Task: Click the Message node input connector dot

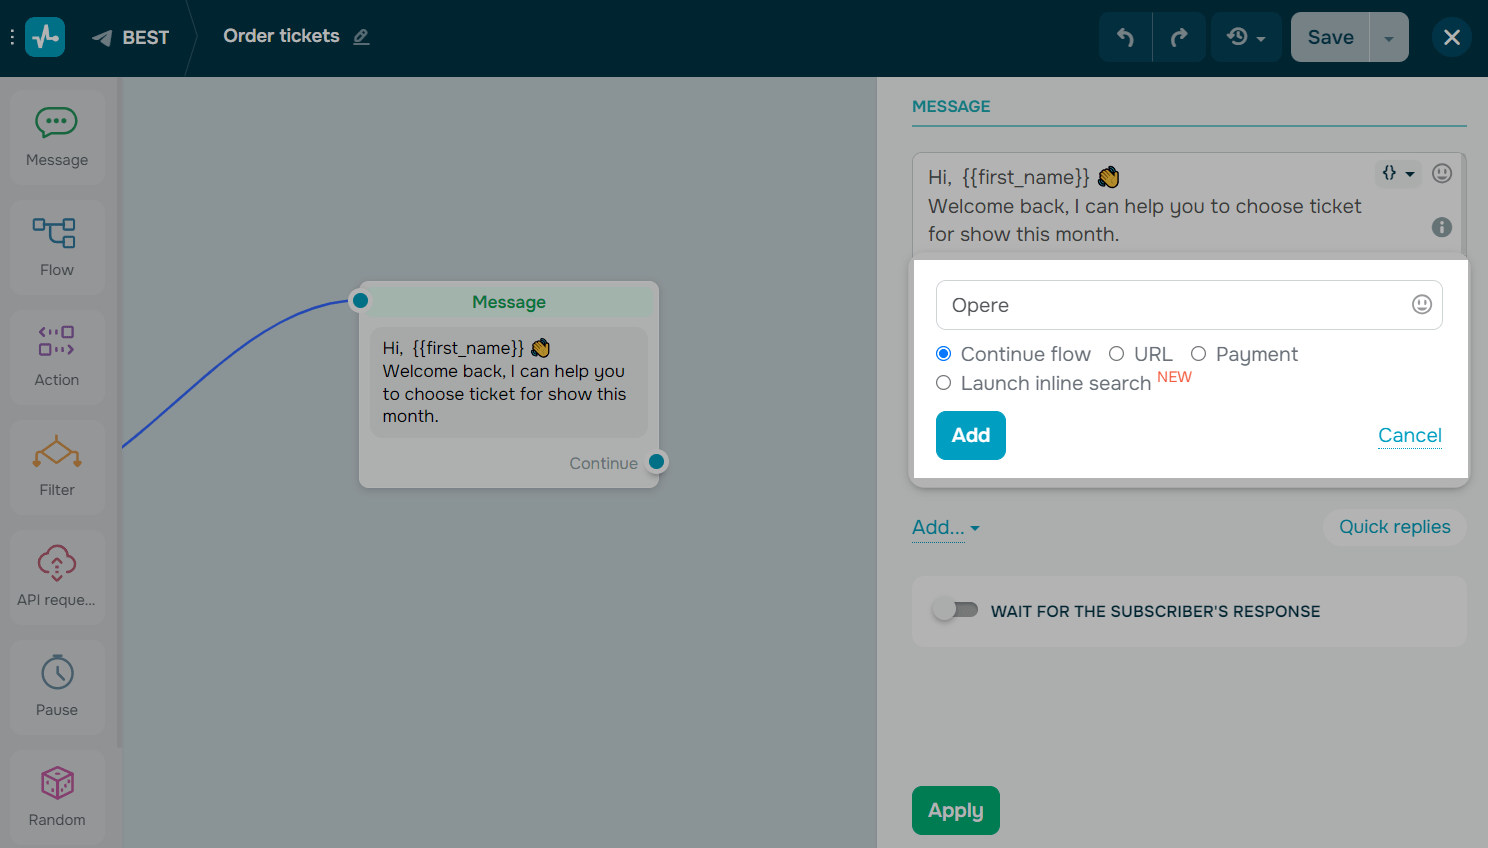Action: [x=360, y=300]
